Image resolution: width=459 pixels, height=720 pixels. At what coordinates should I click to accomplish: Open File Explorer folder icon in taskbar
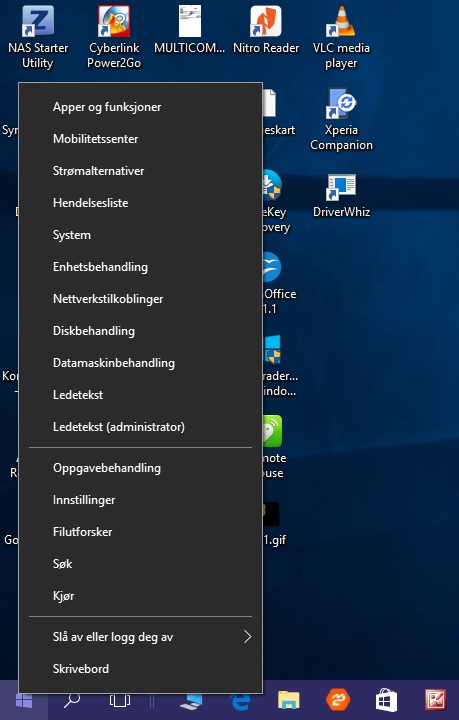(x=289, y=701)
